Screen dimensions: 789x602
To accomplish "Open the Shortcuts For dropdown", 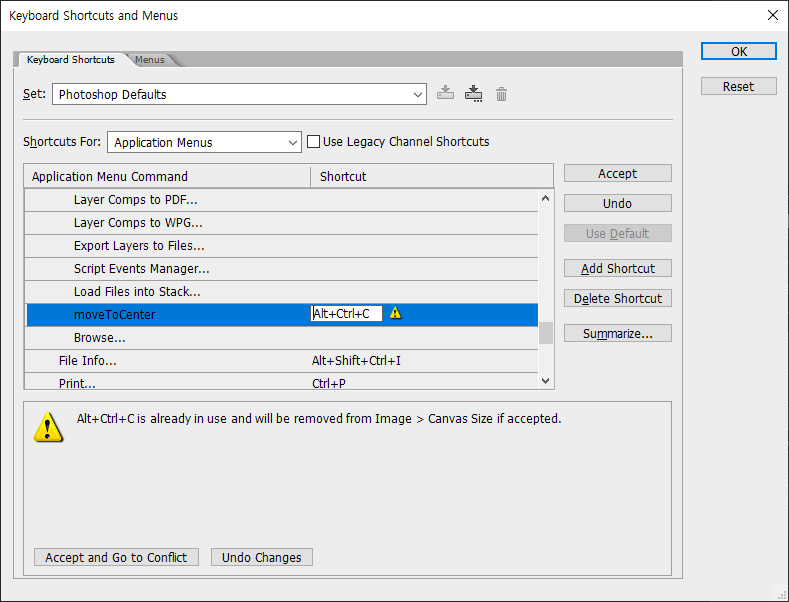I will click(204, 142).
